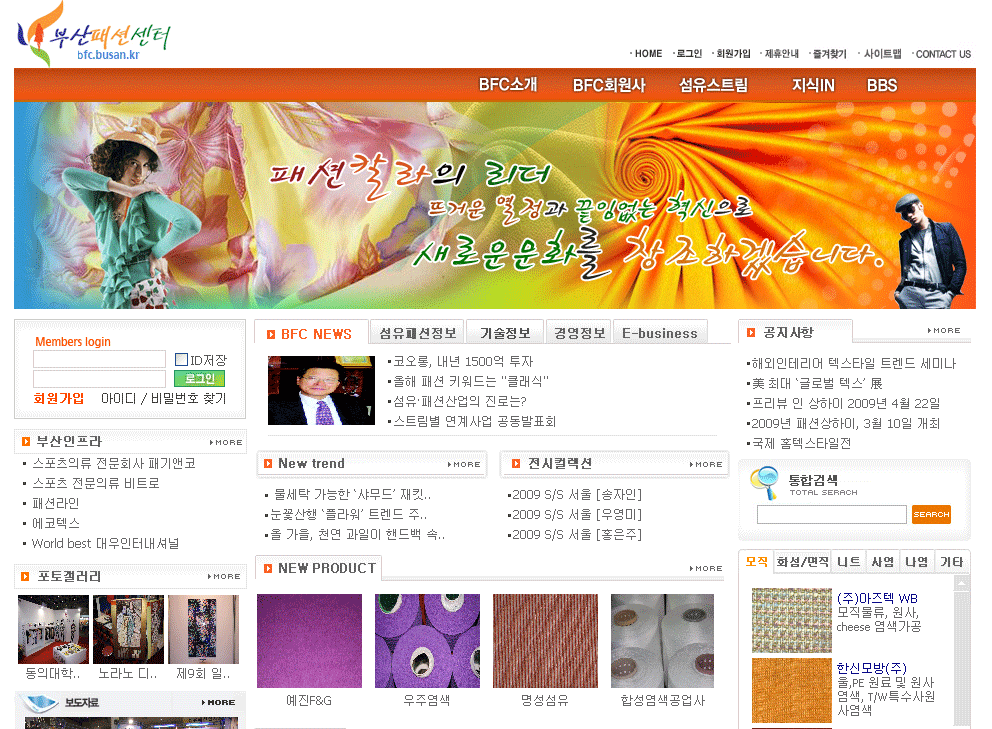Viewport: 992px width, 729px height.
Task: Click the 회원가입 link under login
Action: point(59,398)
